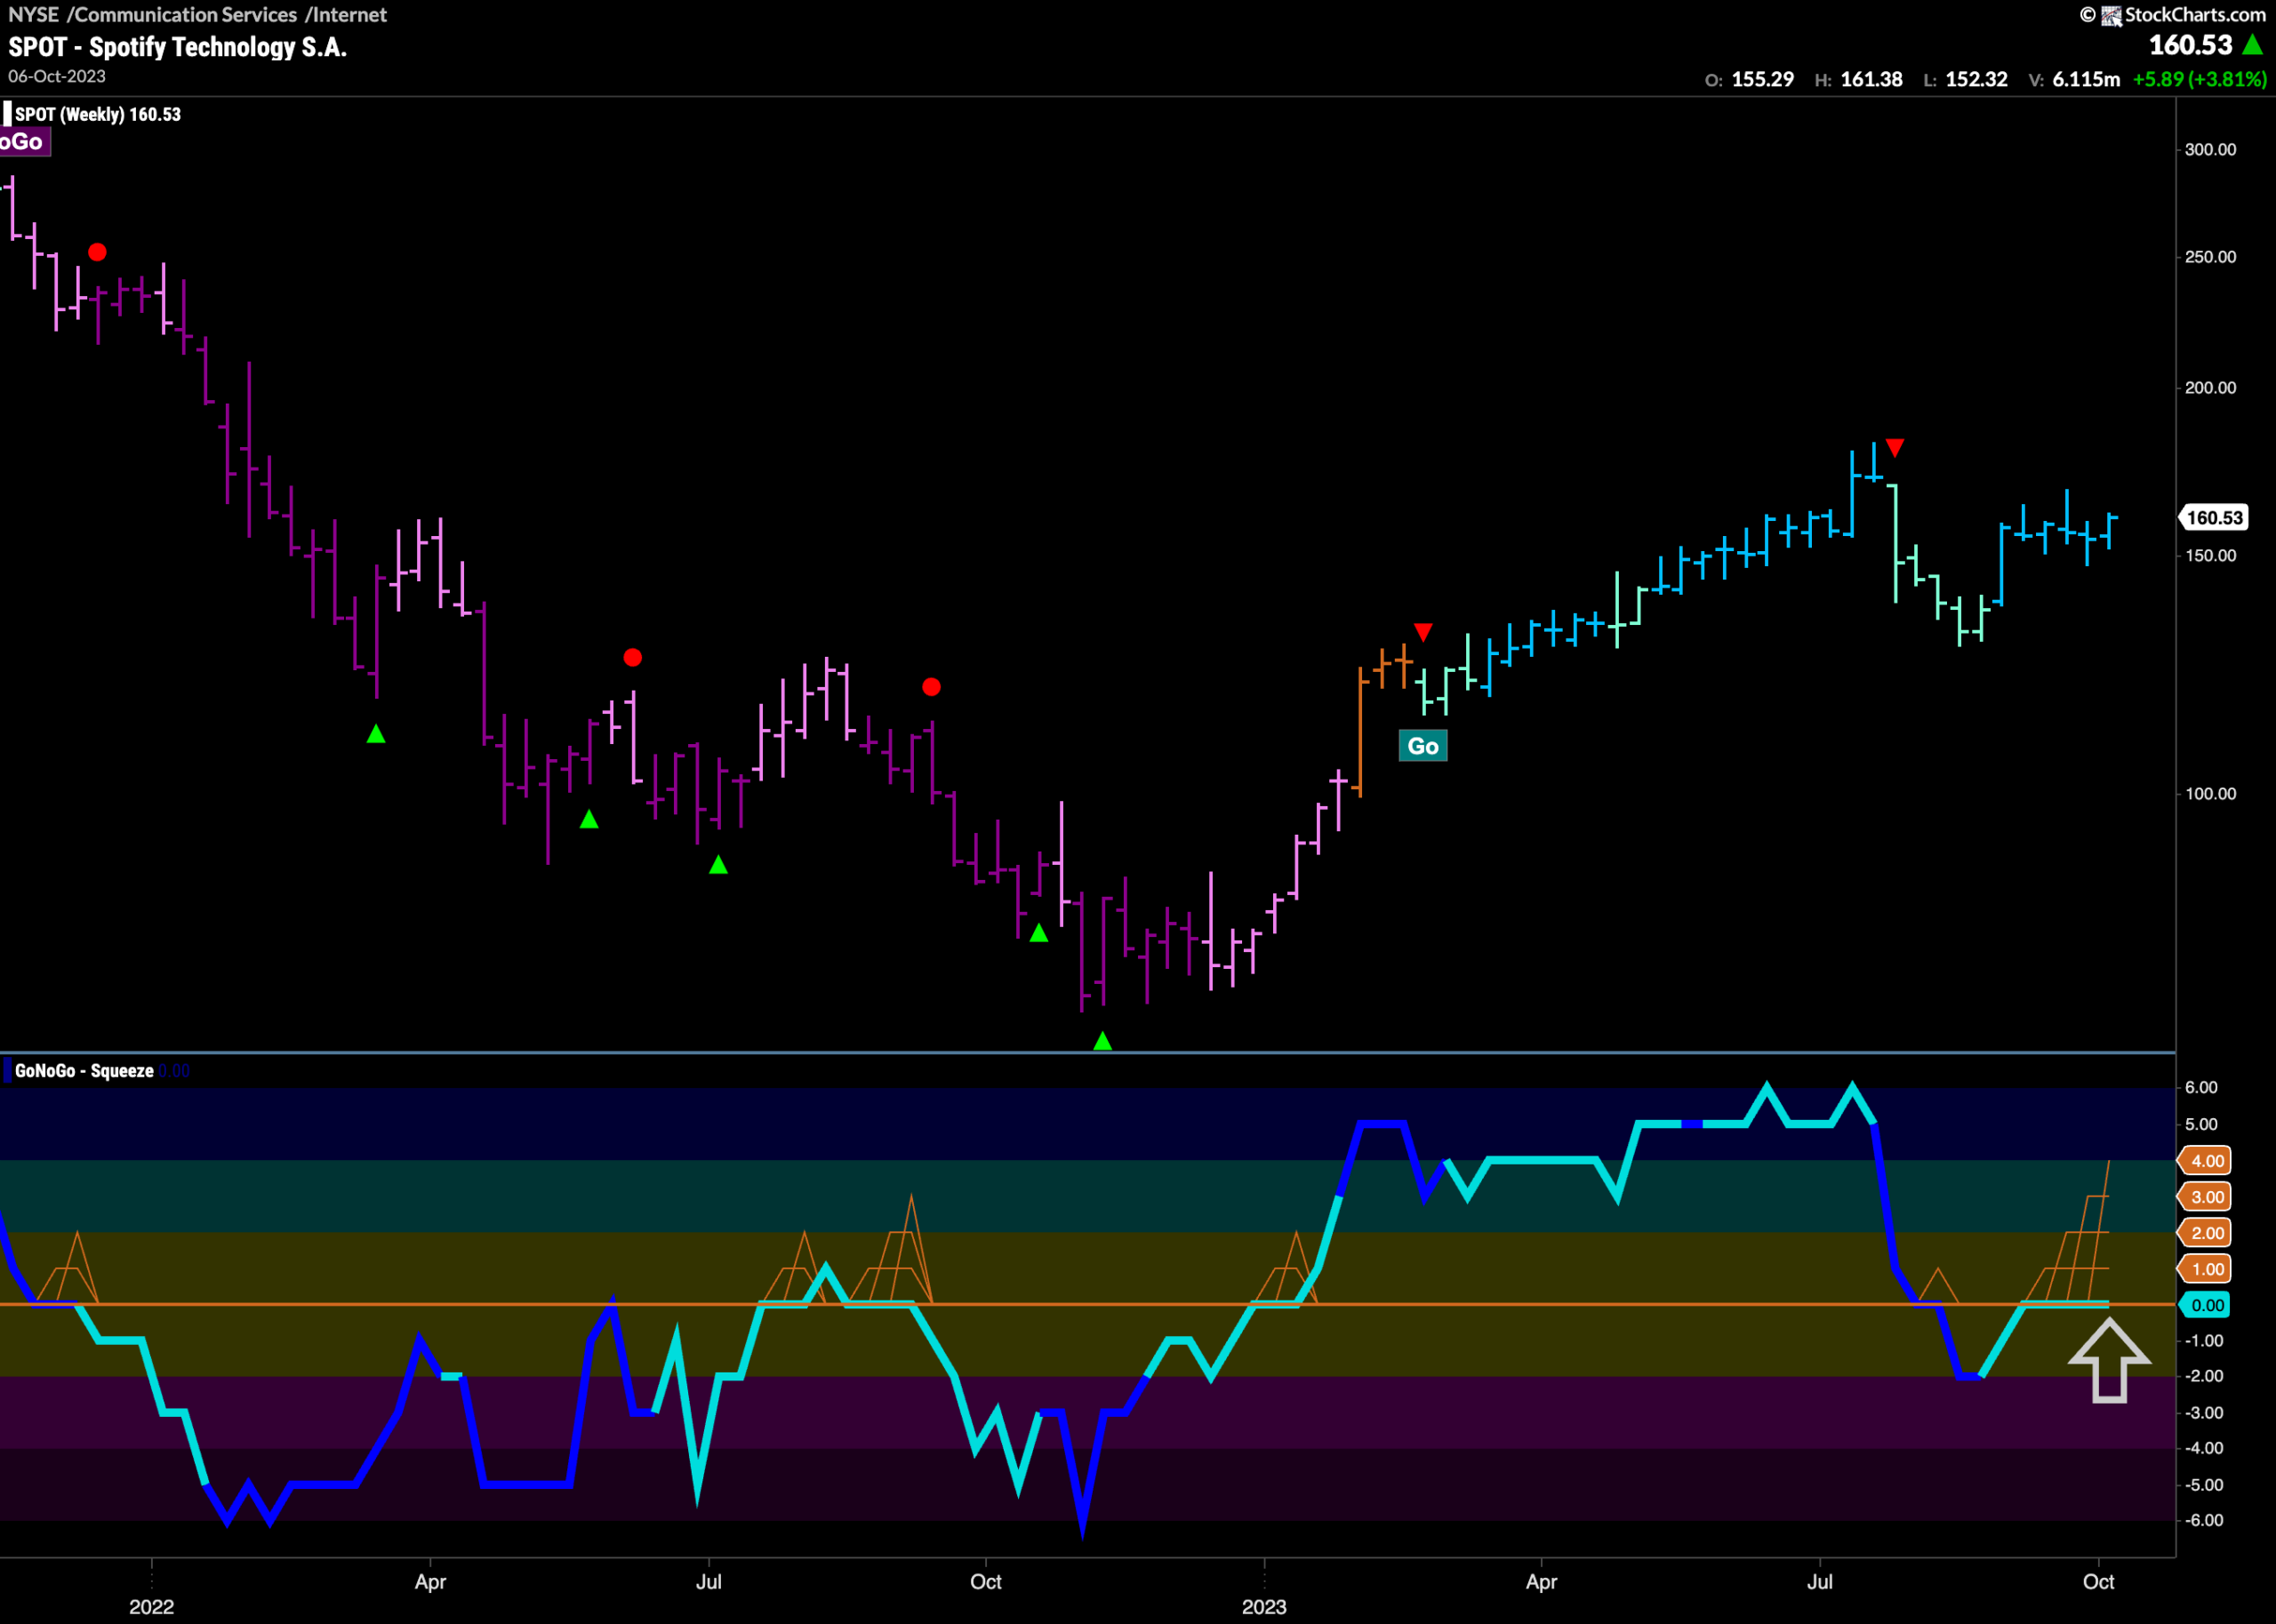Click the red dot marker near December 2021
This screenshot has width=2276, height=1624.
point(97,252)
